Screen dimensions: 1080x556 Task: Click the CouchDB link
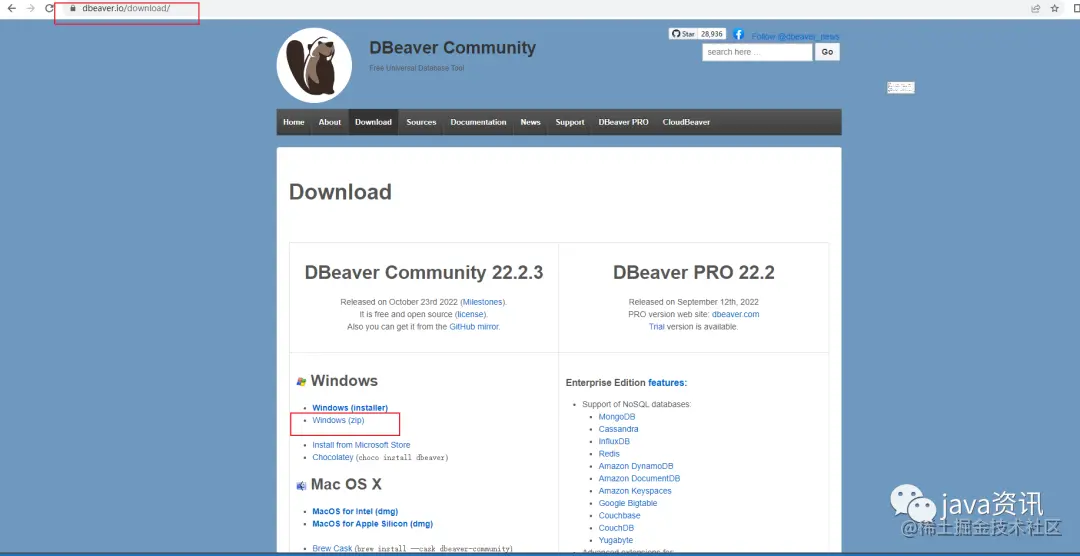616,528
